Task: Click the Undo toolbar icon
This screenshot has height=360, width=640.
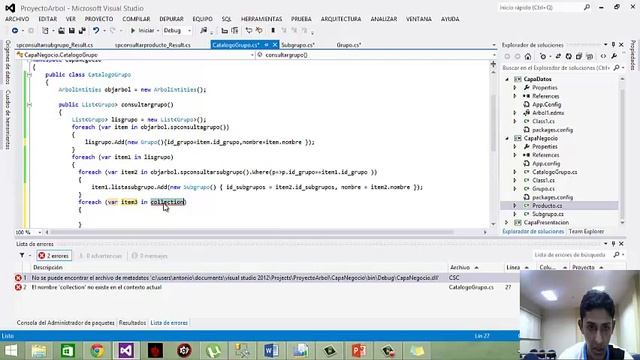Action: point(96,31)
